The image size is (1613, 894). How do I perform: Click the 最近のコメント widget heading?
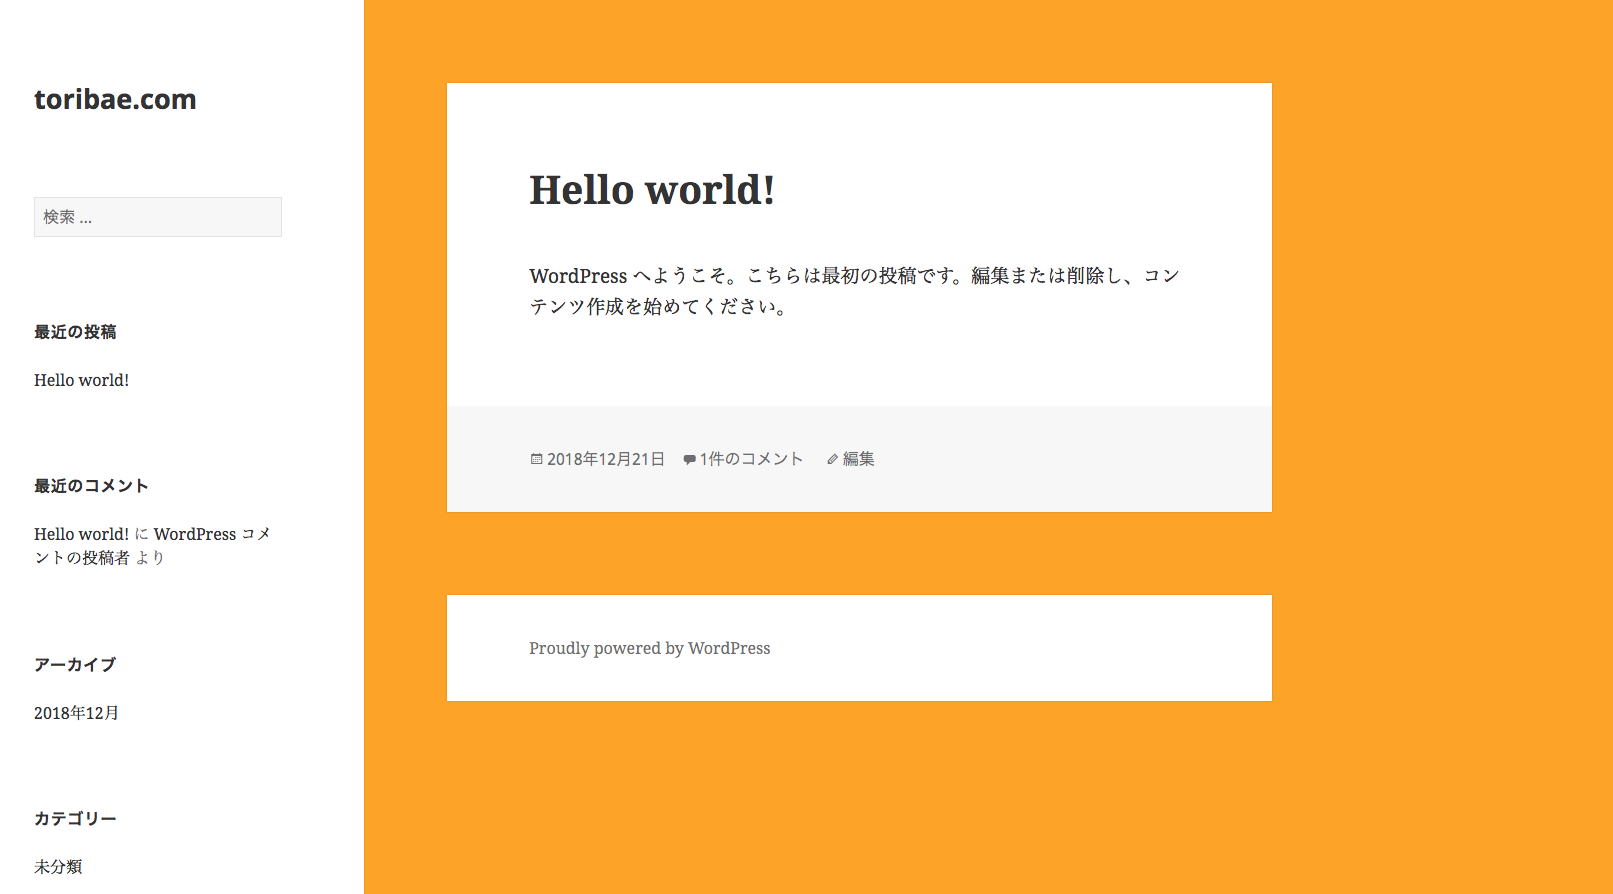pyautogui.click(x=91, y=486)
